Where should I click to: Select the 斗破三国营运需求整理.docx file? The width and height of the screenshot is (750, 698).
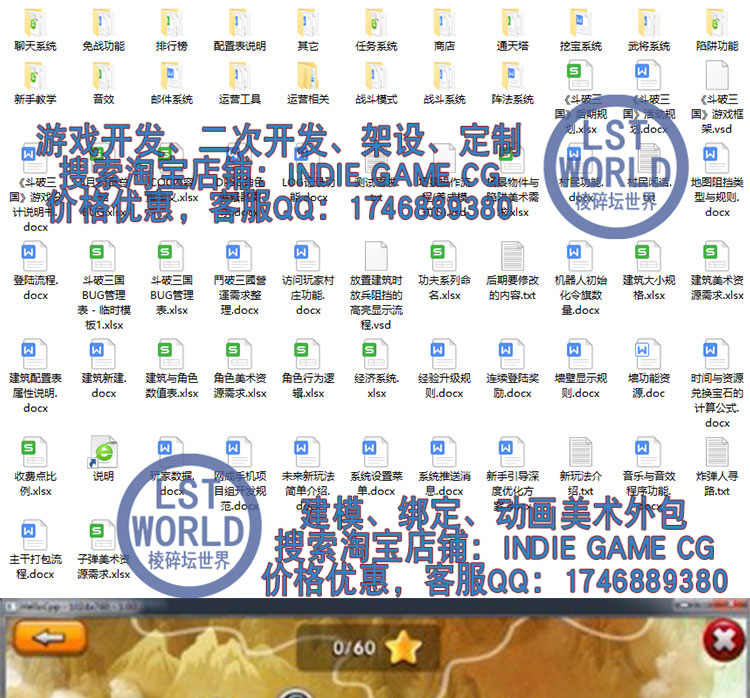click(x=240, y=279)
